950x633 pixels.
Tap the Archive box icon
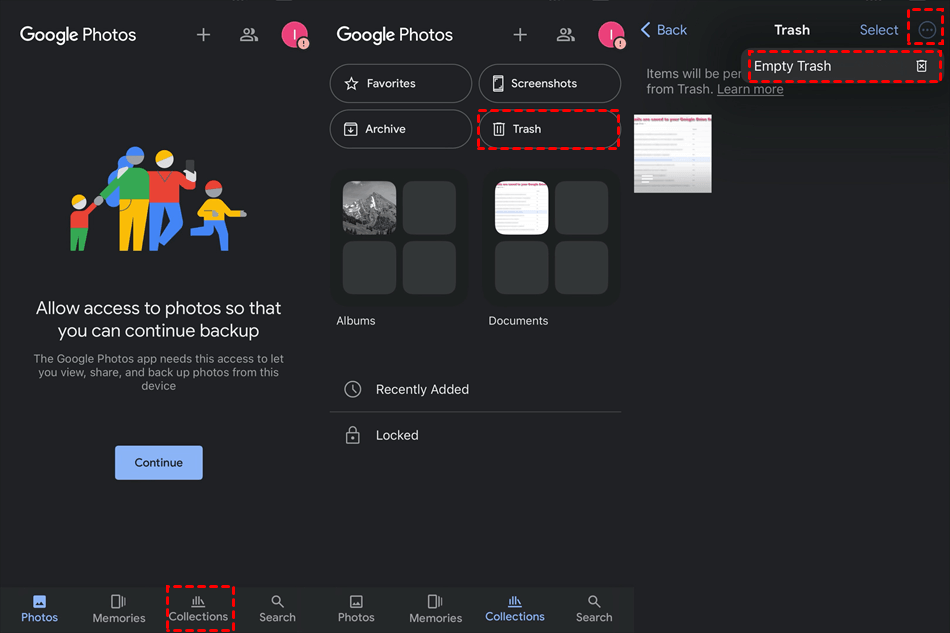(x=350, y=129)
